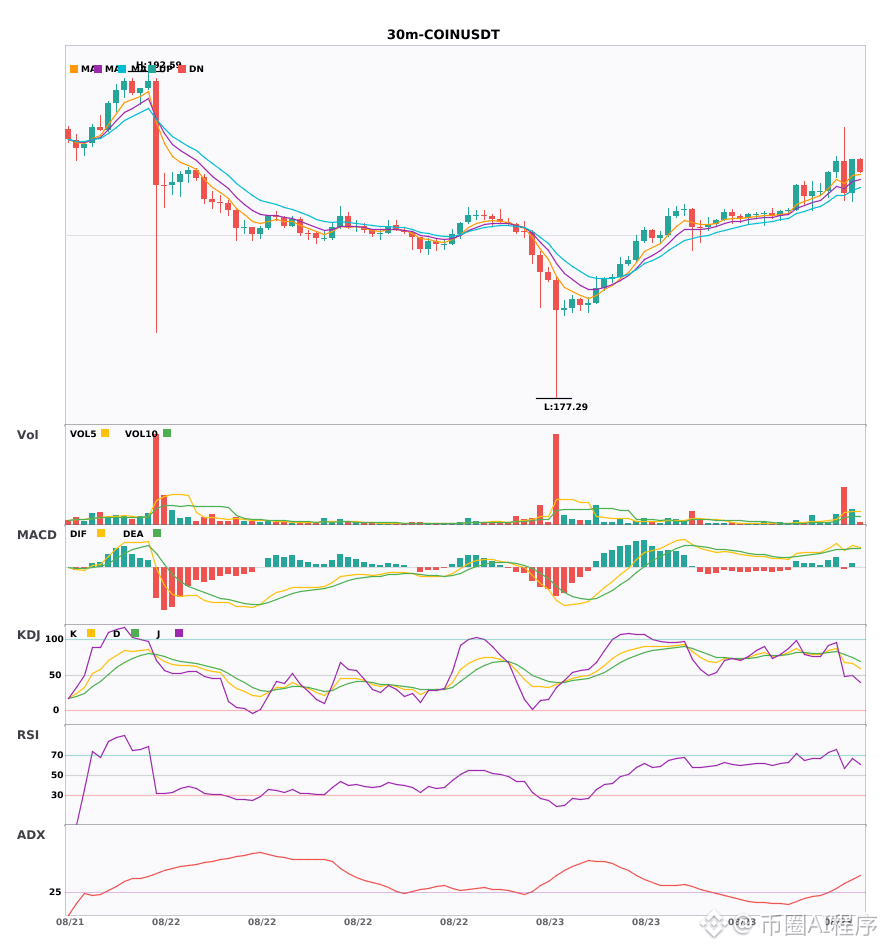Click the green D legend swatch
This screenshot has width=885, height=950.
click(x=135, y=633)
